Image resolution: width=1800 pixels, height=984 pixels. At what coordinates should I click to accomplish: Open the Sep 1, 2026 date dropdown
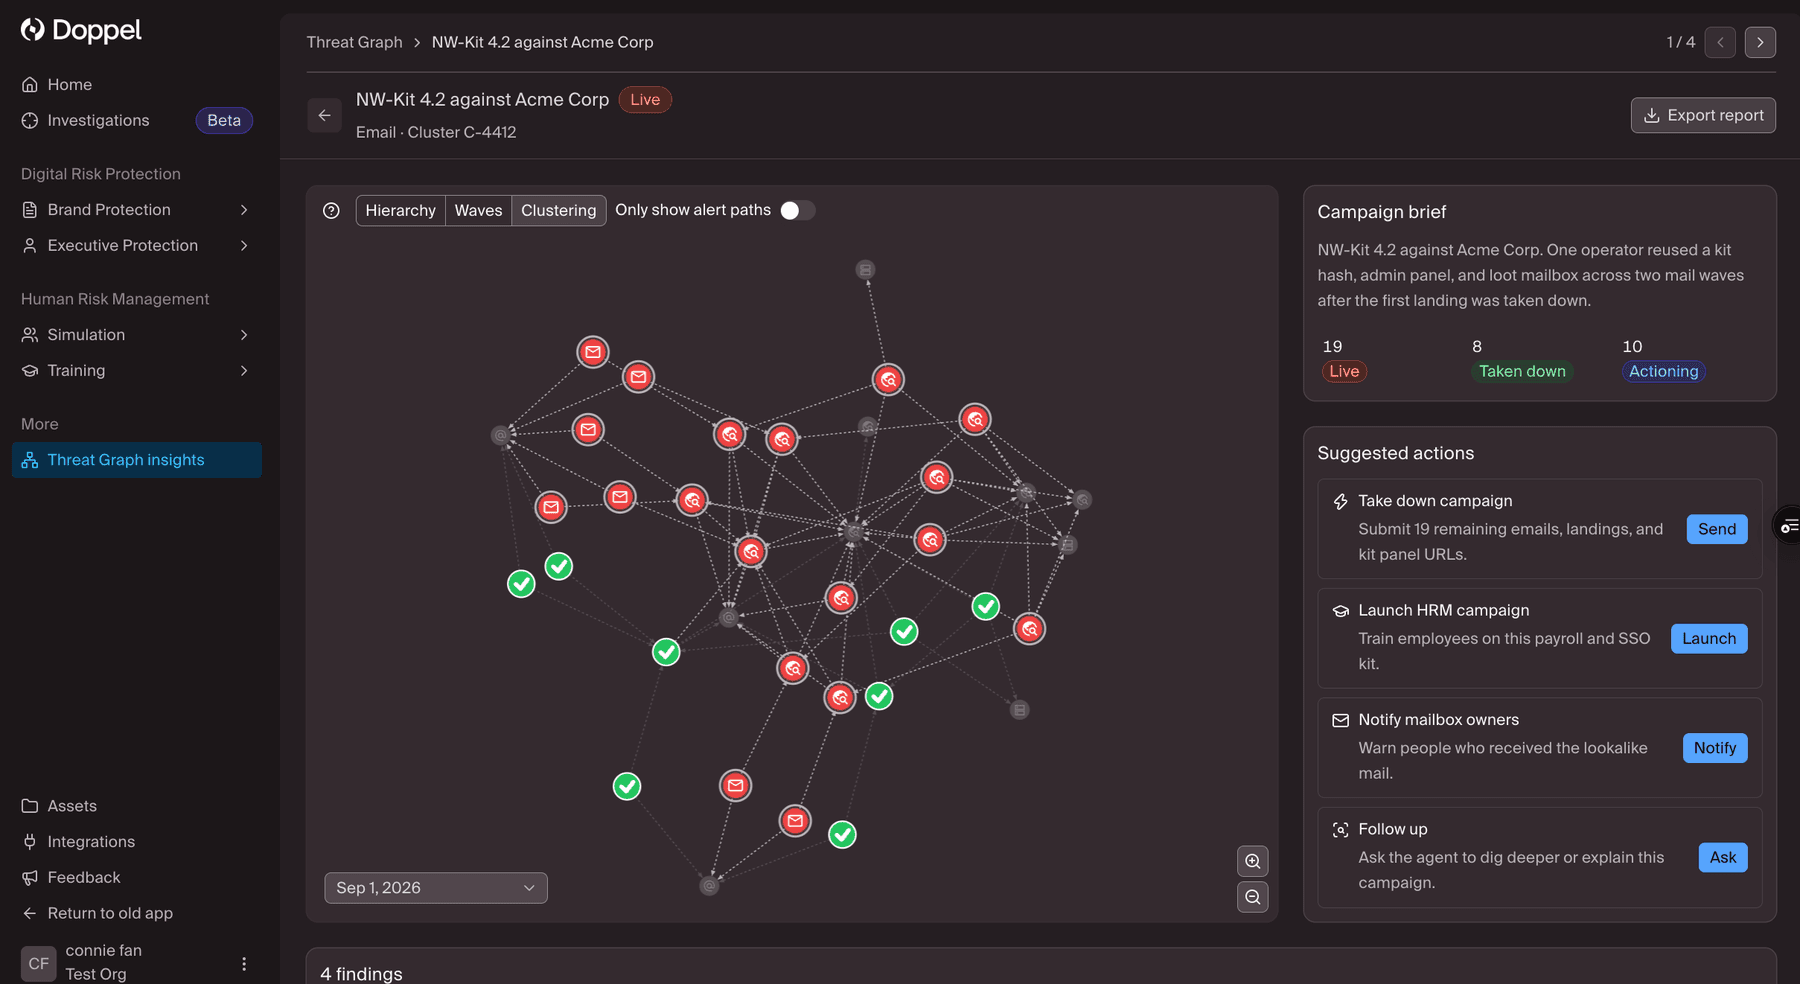tap(436, 888)
